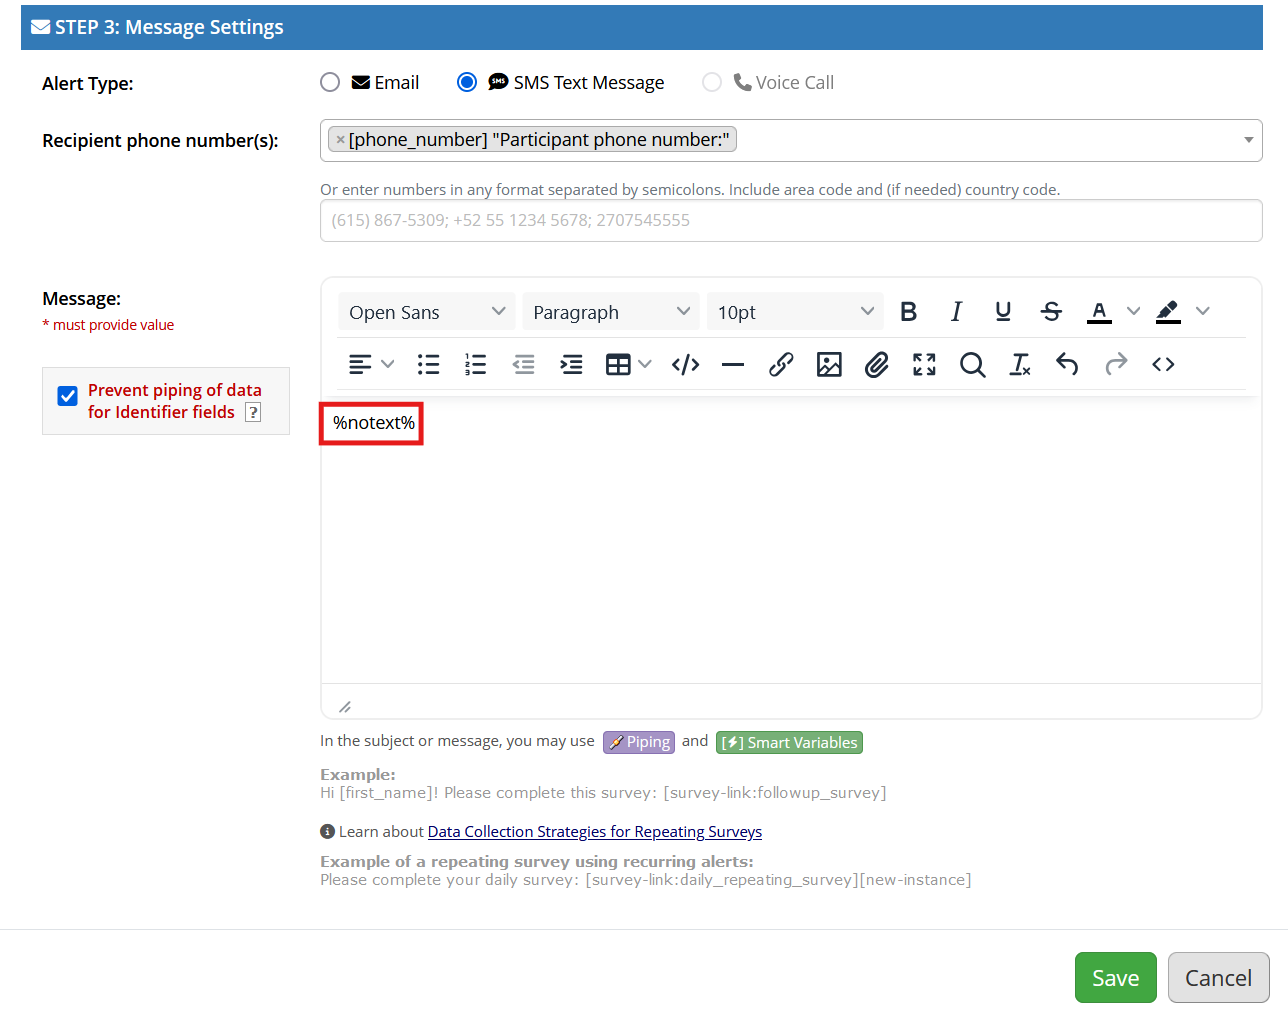Viewport: 1288px width, 1017px height.
Task: Cancel the alert setup
Action: [1219, 978]
